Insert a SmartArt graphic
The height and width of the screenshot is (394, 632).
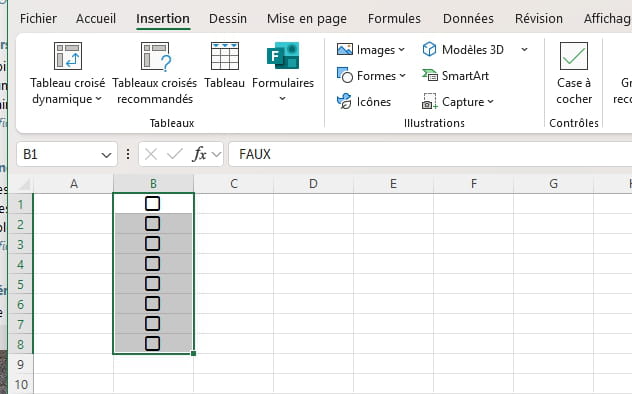[x=455, y=75]
